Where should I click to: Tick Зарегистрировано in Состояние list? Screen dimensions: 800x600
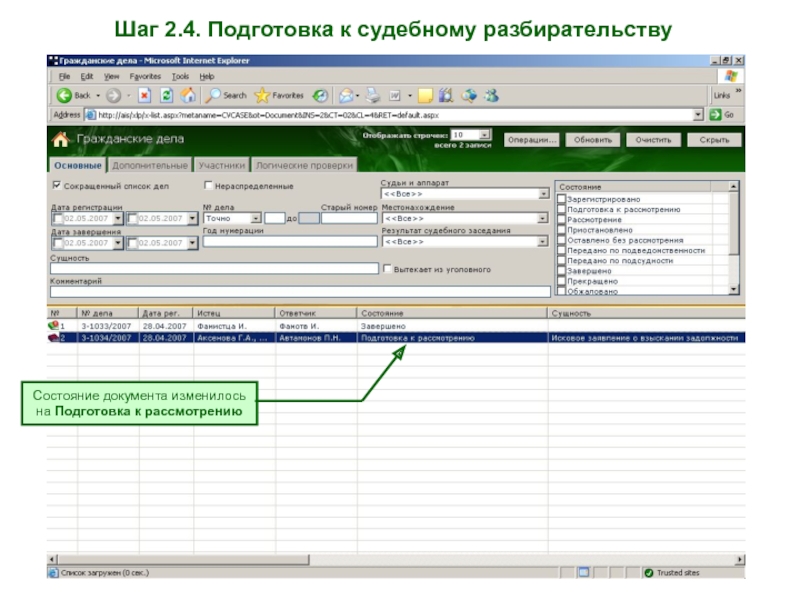click(561, 199)
